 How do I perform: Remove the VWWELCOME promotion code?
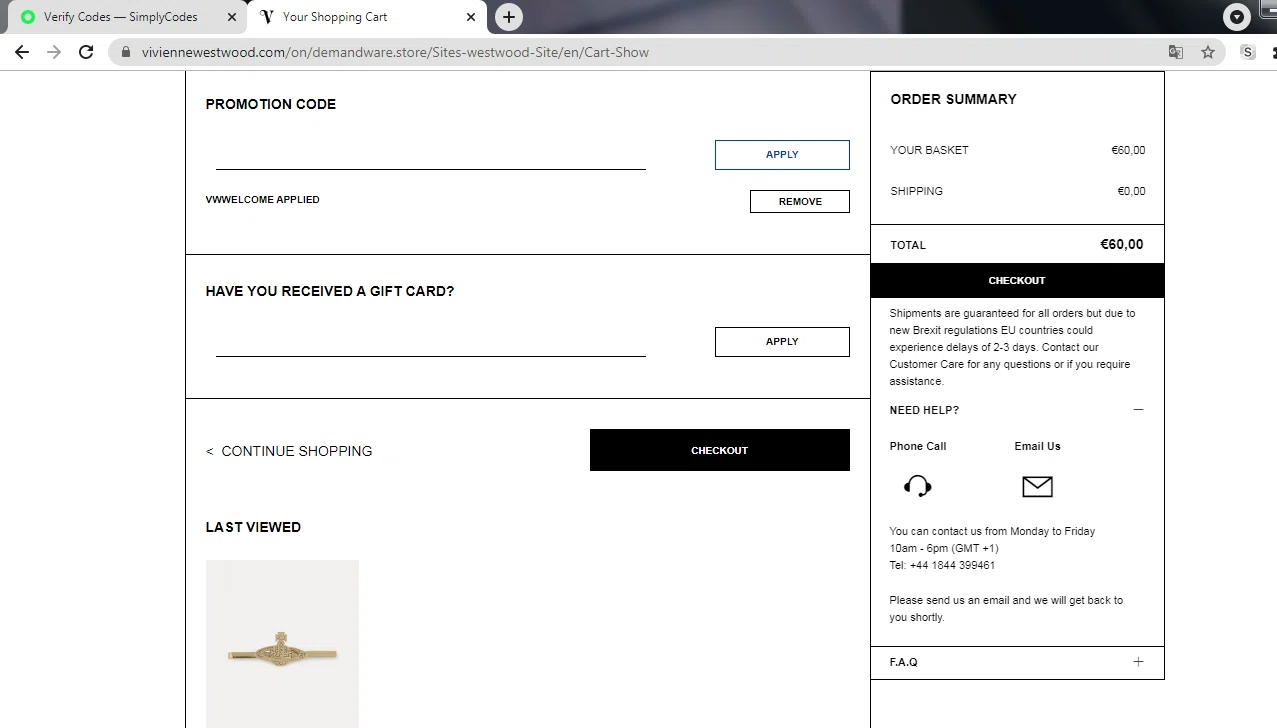800,201
